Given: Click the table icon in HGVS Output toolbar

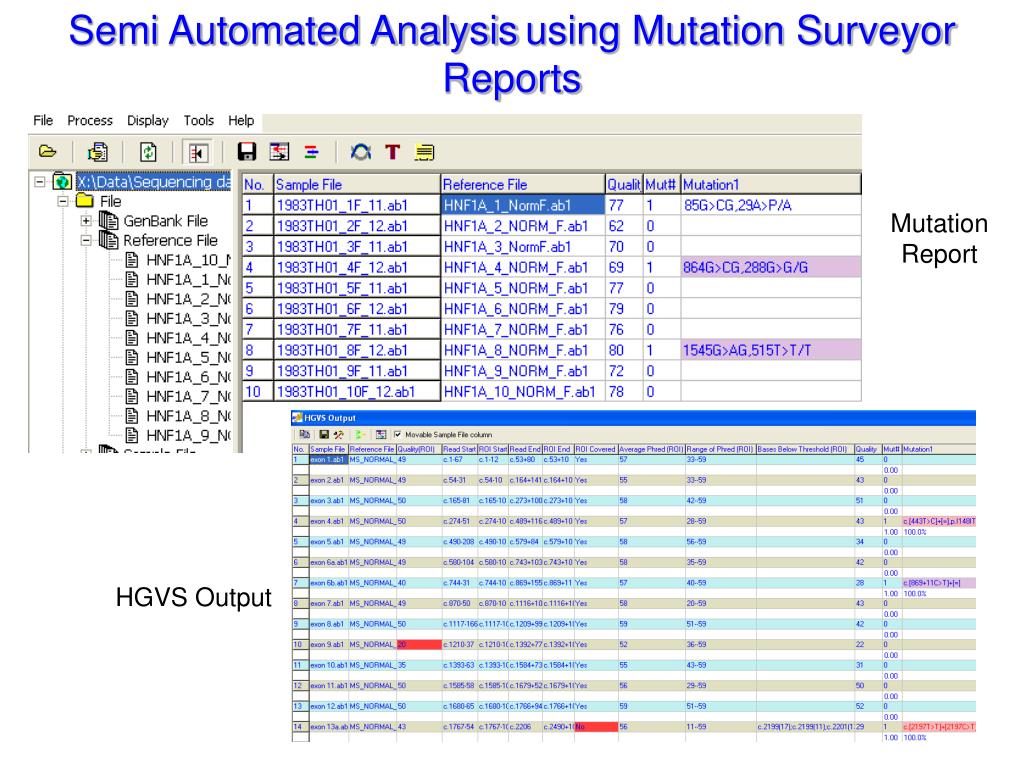Looking at the screenshot, I should coord(381,434).
